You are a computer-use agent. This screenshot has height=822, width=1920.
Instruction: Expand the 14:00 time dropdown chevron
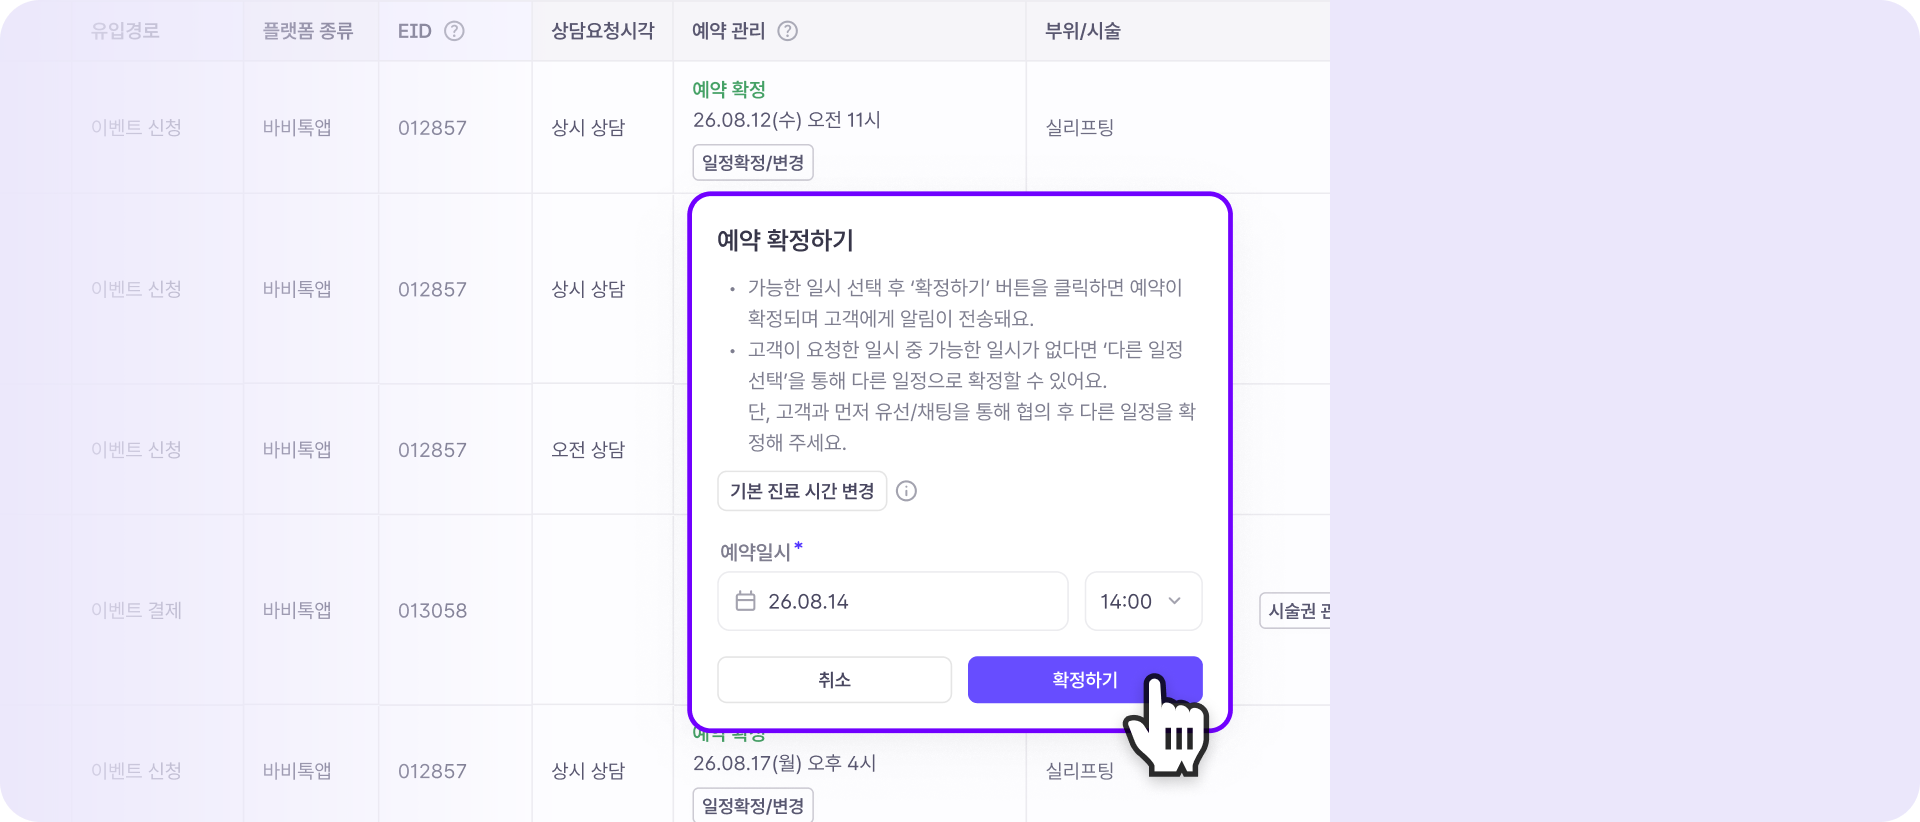(1175, 601)
